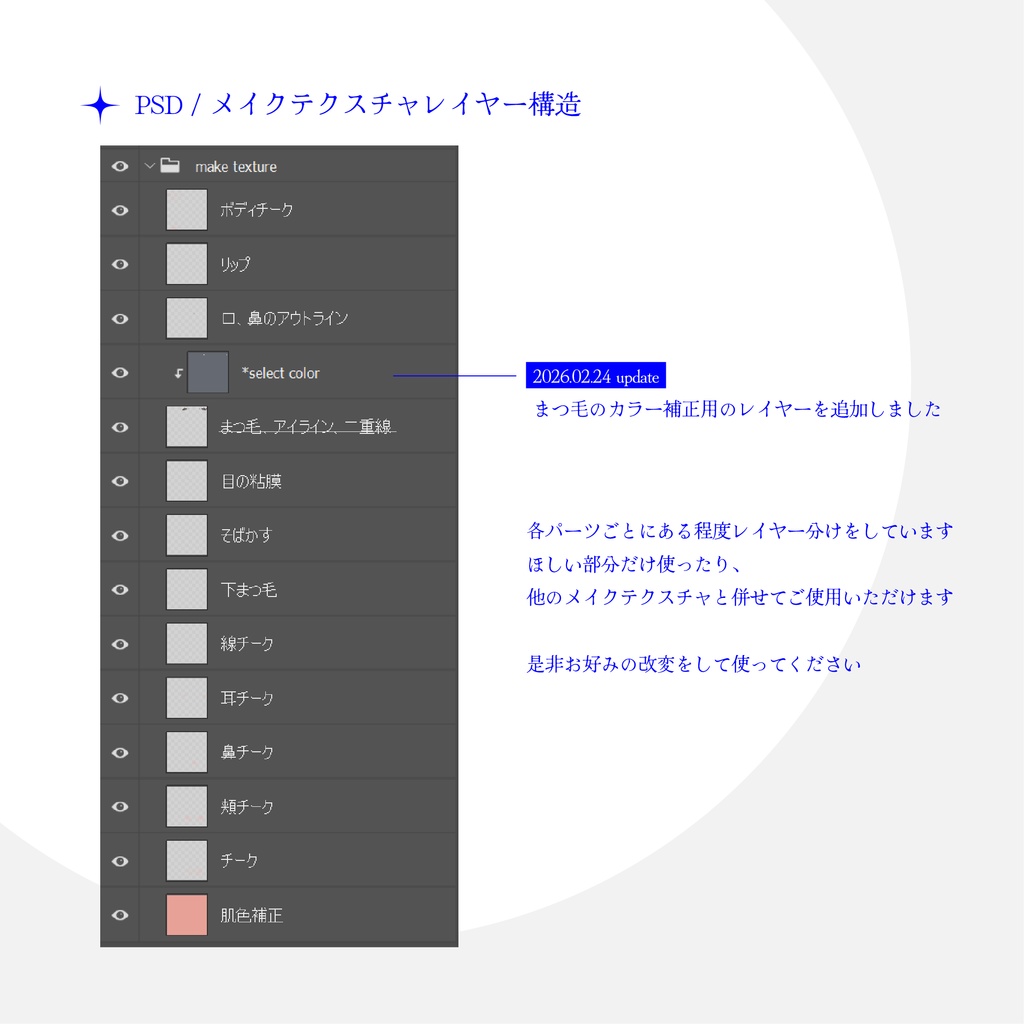The width and height of the screenshot is (1024, 1024).
Task: Collapse the make texture group chevron
Action: 150,166
